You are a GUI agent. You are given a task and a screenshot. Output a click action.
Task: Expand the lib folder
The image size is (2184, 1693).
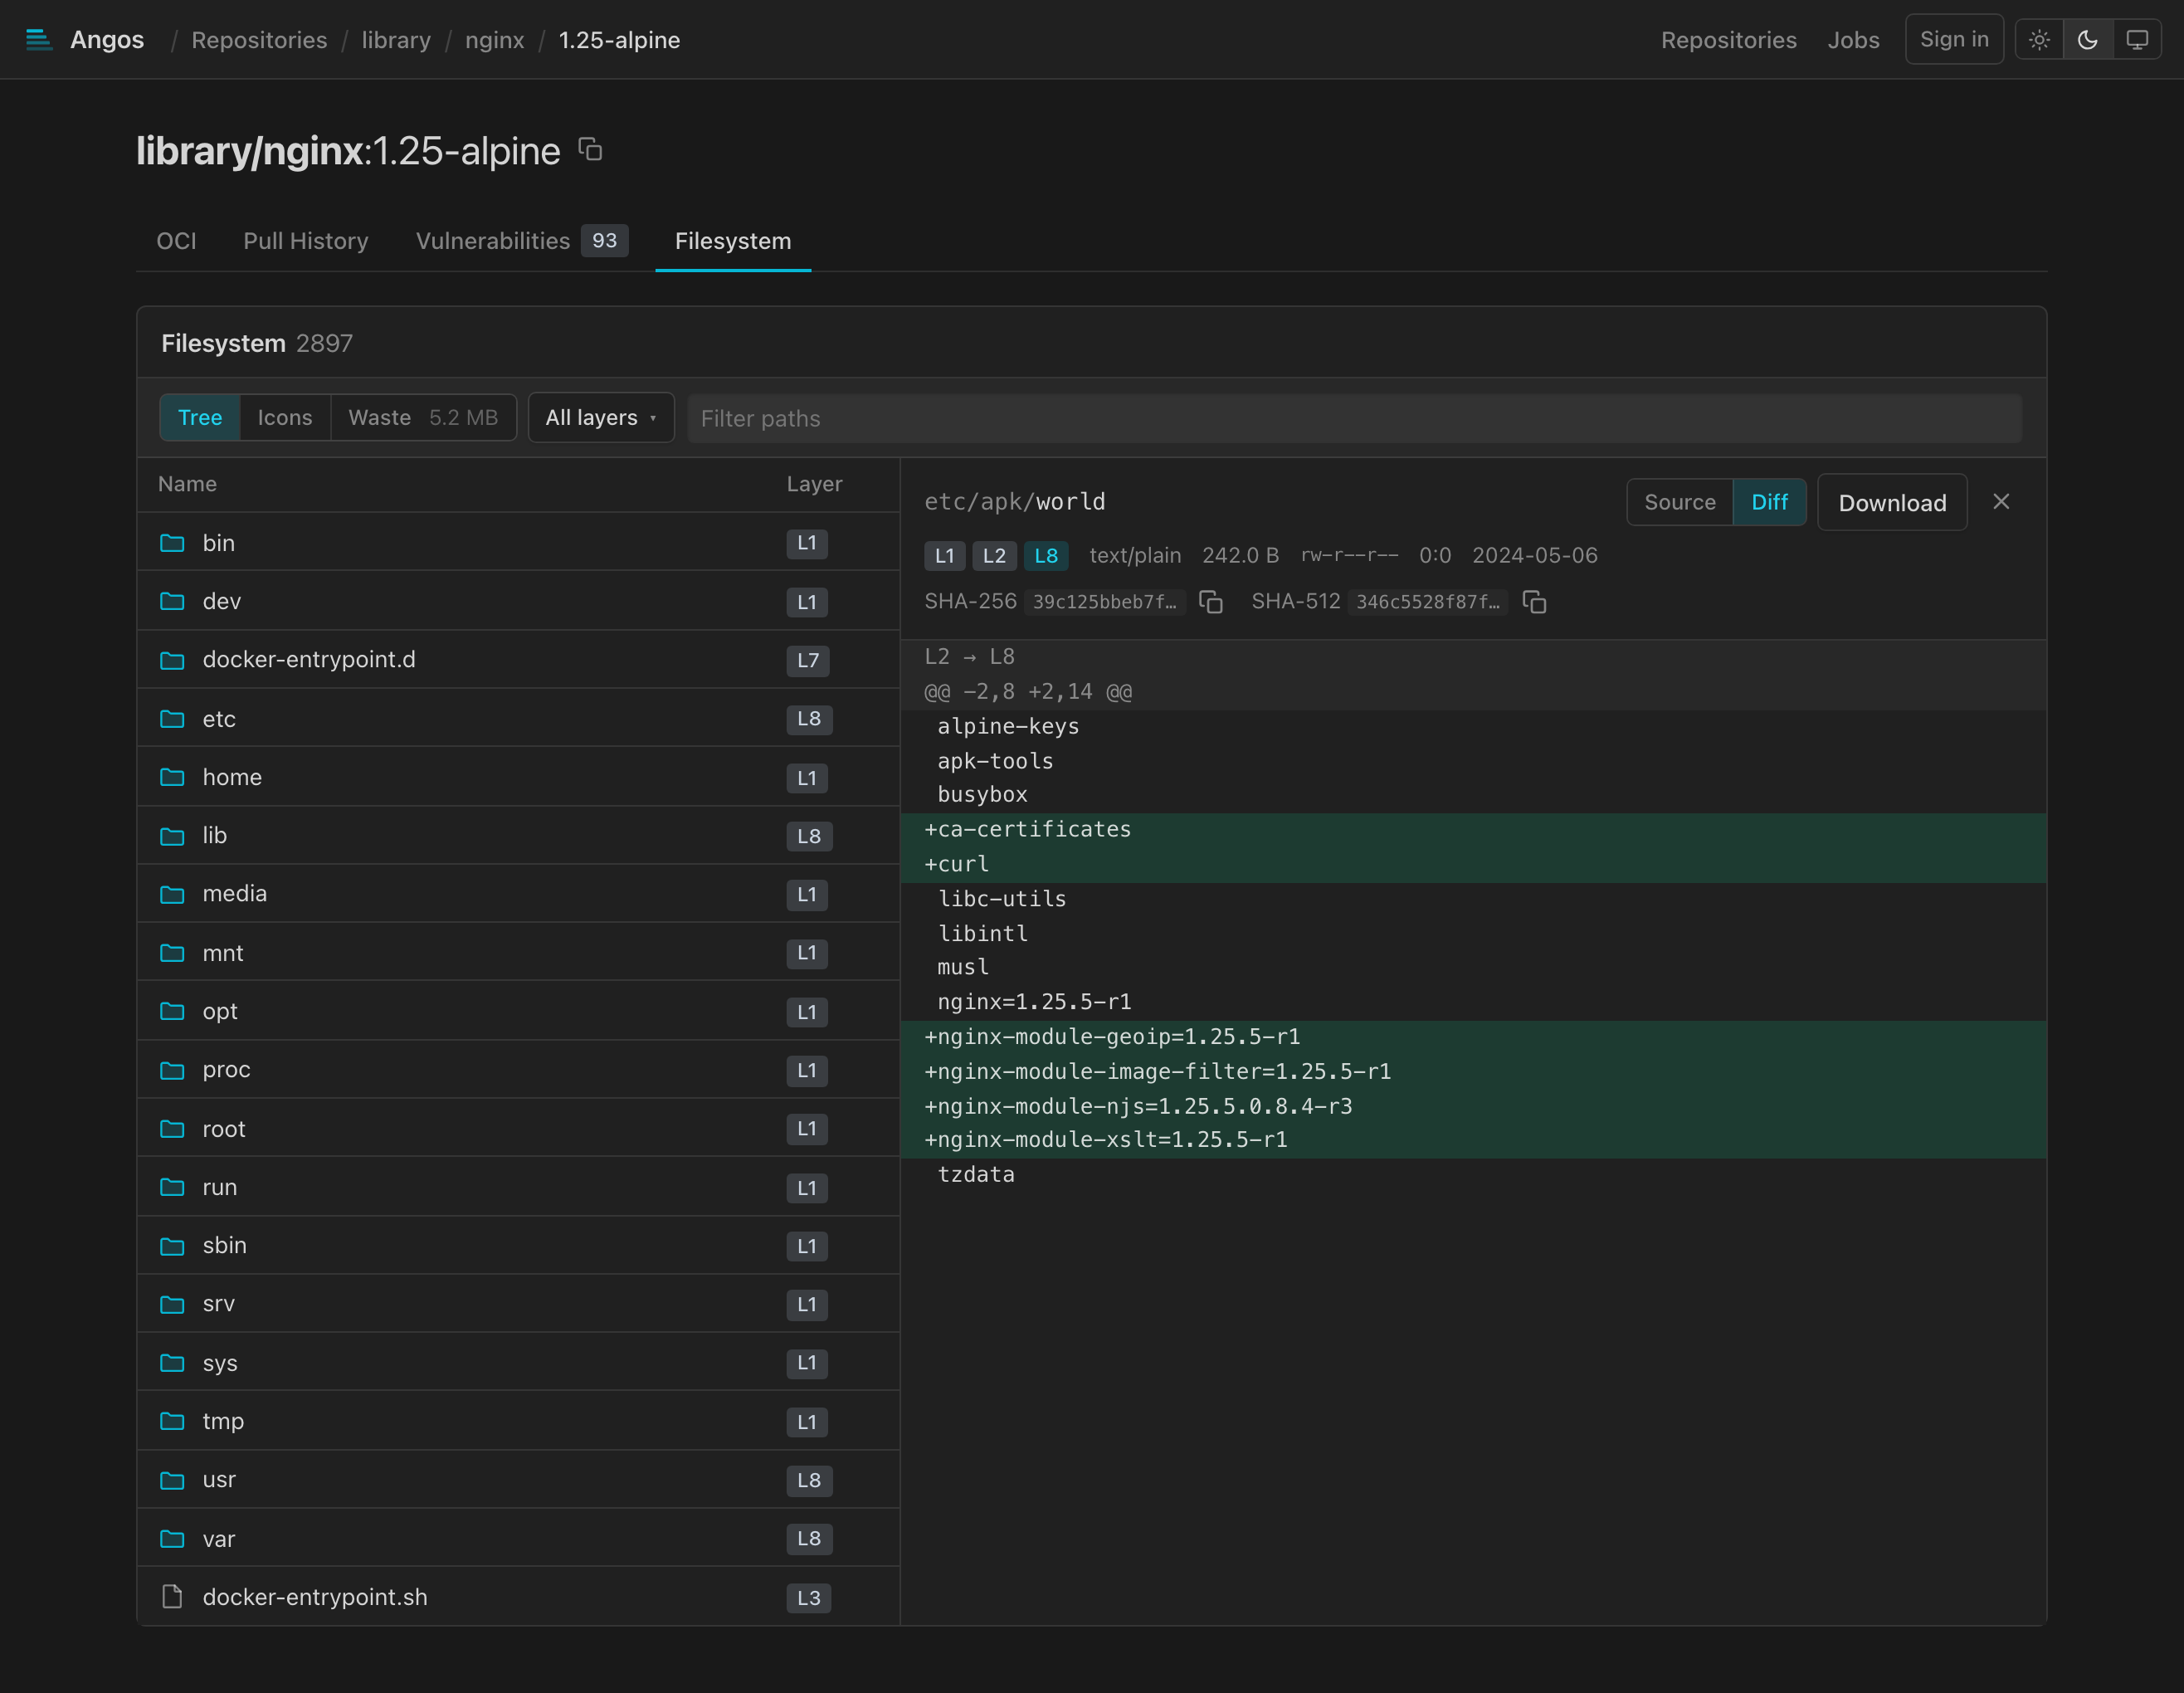point(518,836)
